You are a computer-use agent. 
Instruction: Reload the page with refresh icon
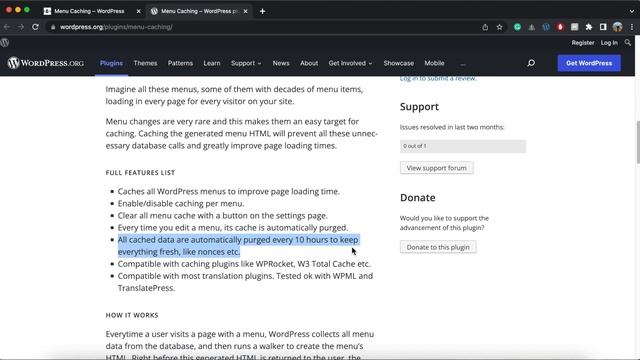(x=36, y=27)
